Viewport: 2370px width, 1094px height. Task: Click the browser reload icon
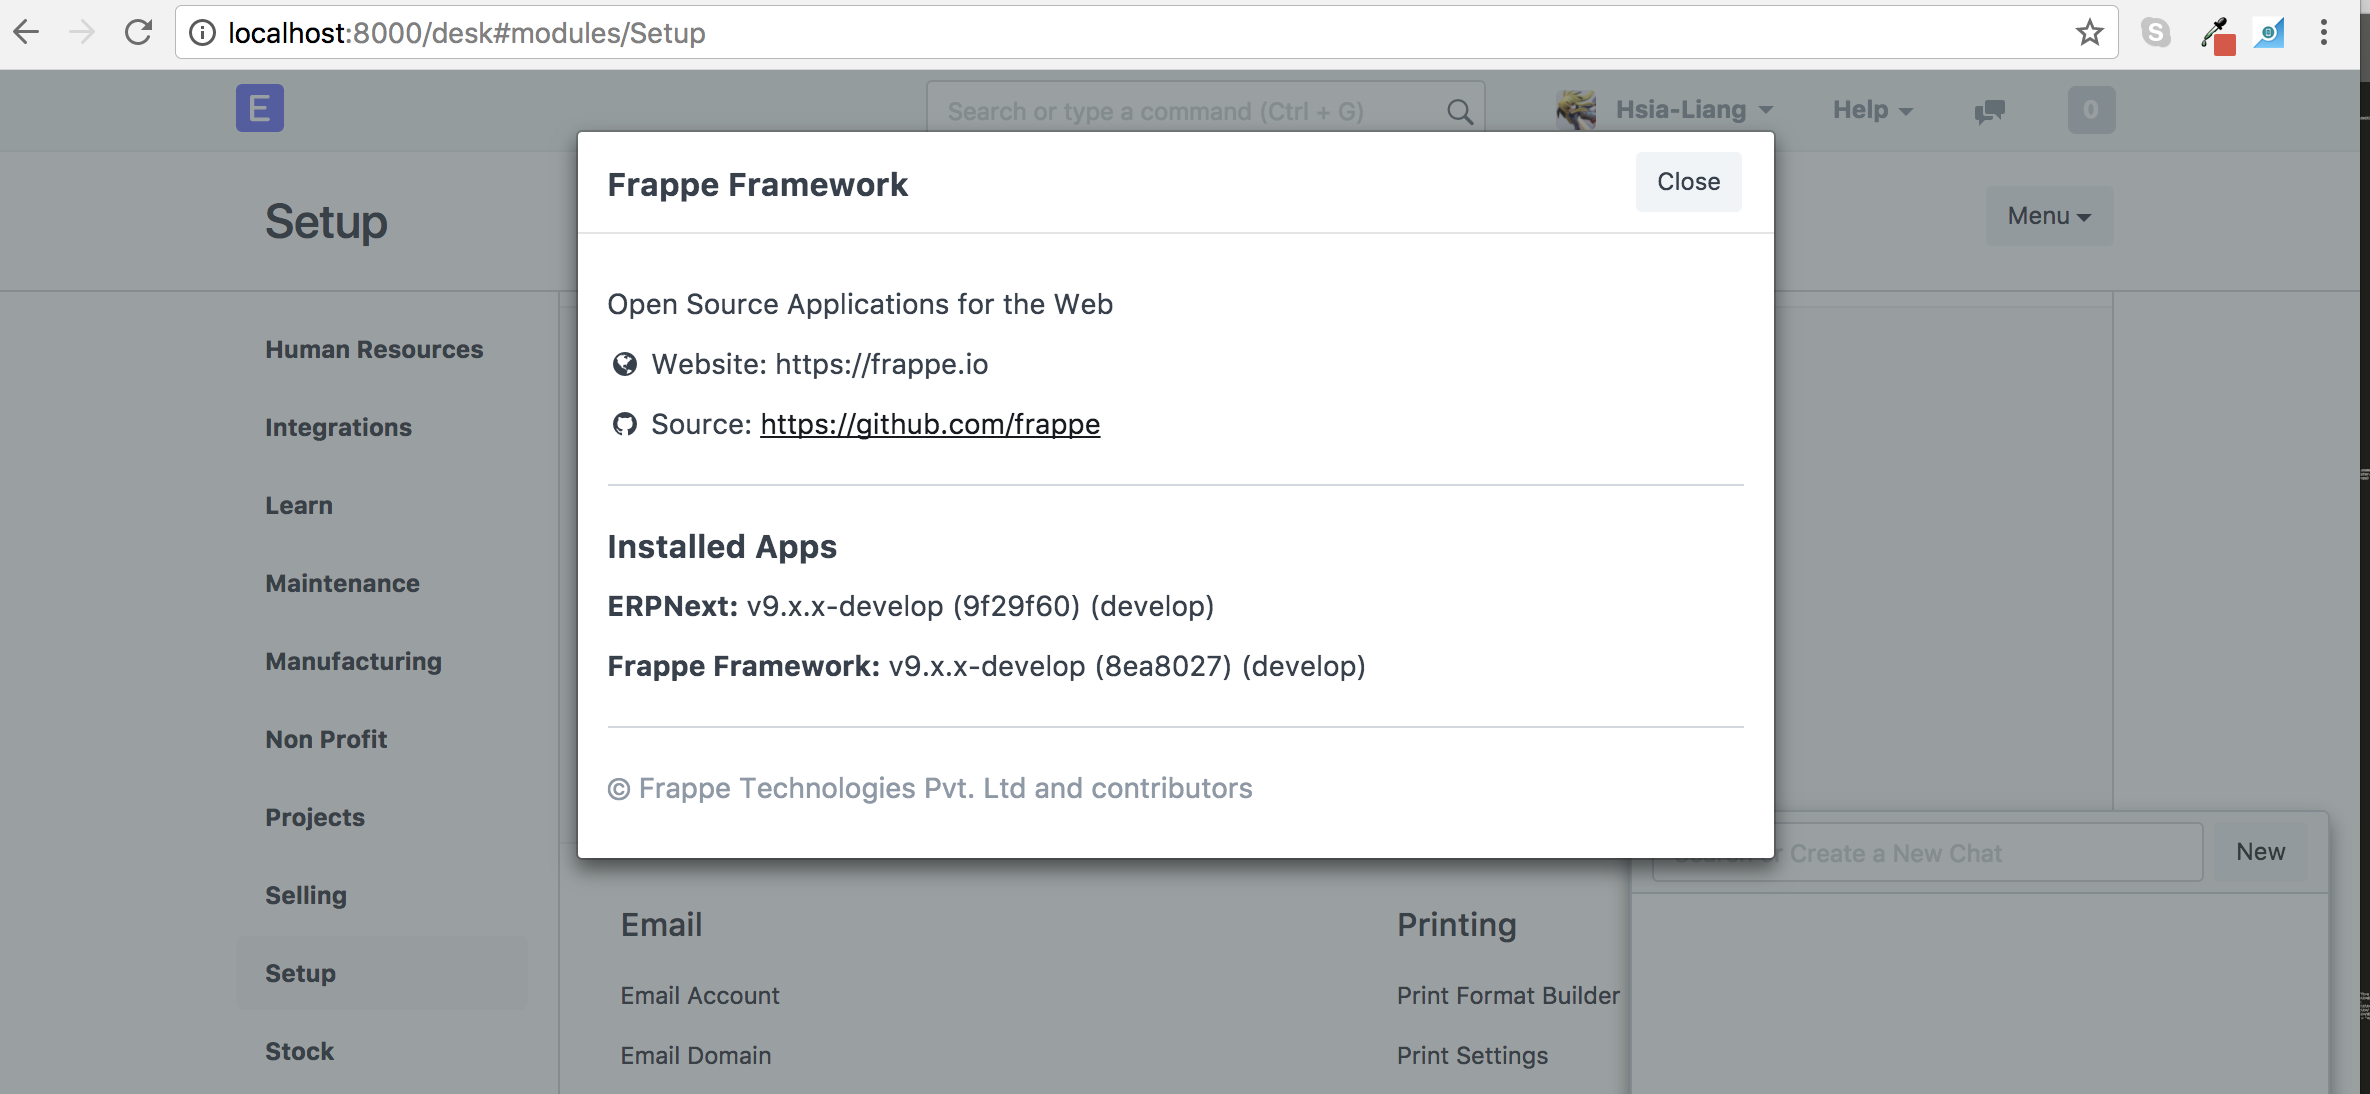(139, 32)
